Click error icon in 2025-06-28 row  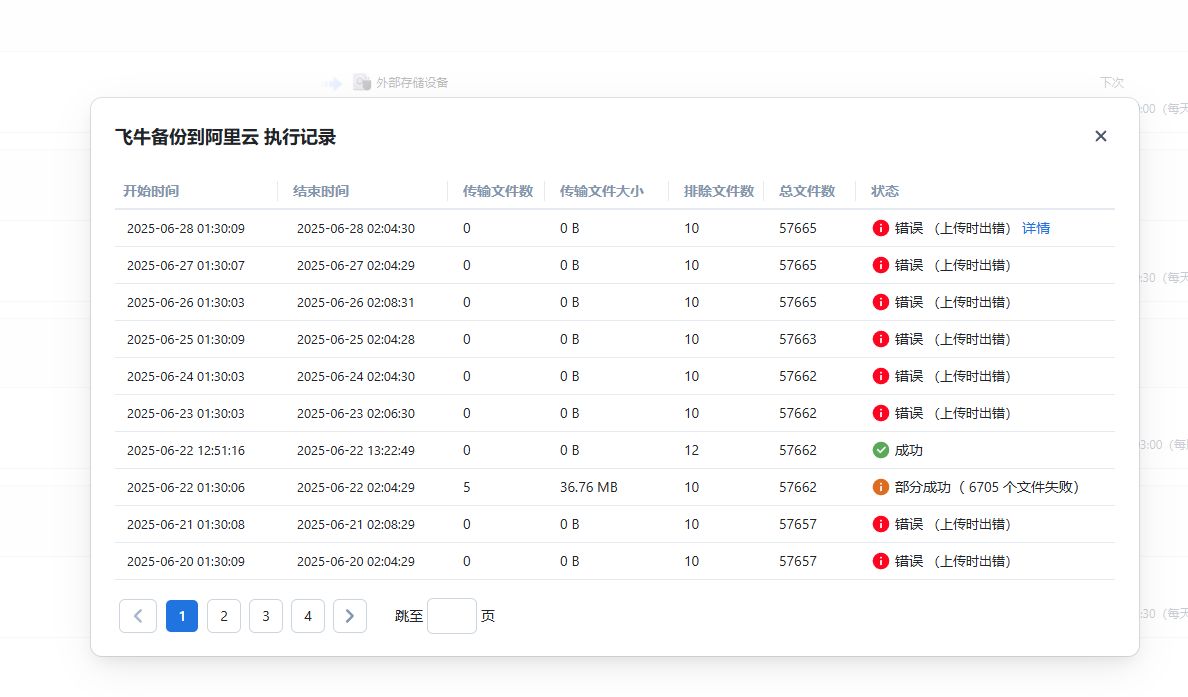click(x=880, y=228)
